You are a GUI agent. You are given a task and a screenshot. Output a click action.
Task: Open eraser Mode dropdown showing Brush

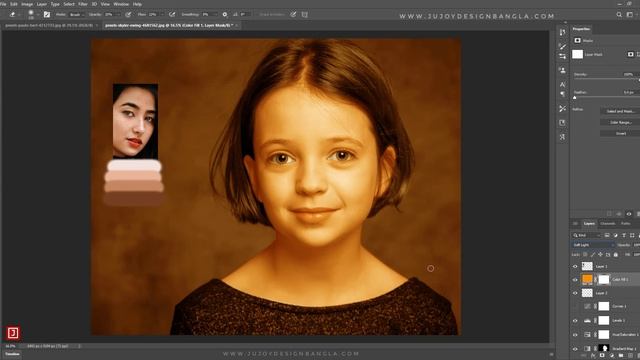(76, 14)
